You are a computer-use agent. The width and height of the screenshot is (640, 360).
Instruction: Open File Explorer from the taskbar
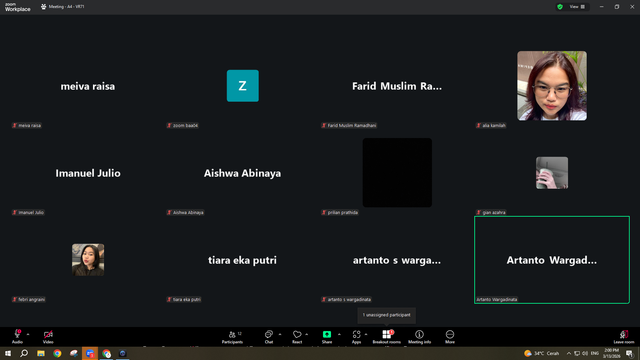[41, 353]
